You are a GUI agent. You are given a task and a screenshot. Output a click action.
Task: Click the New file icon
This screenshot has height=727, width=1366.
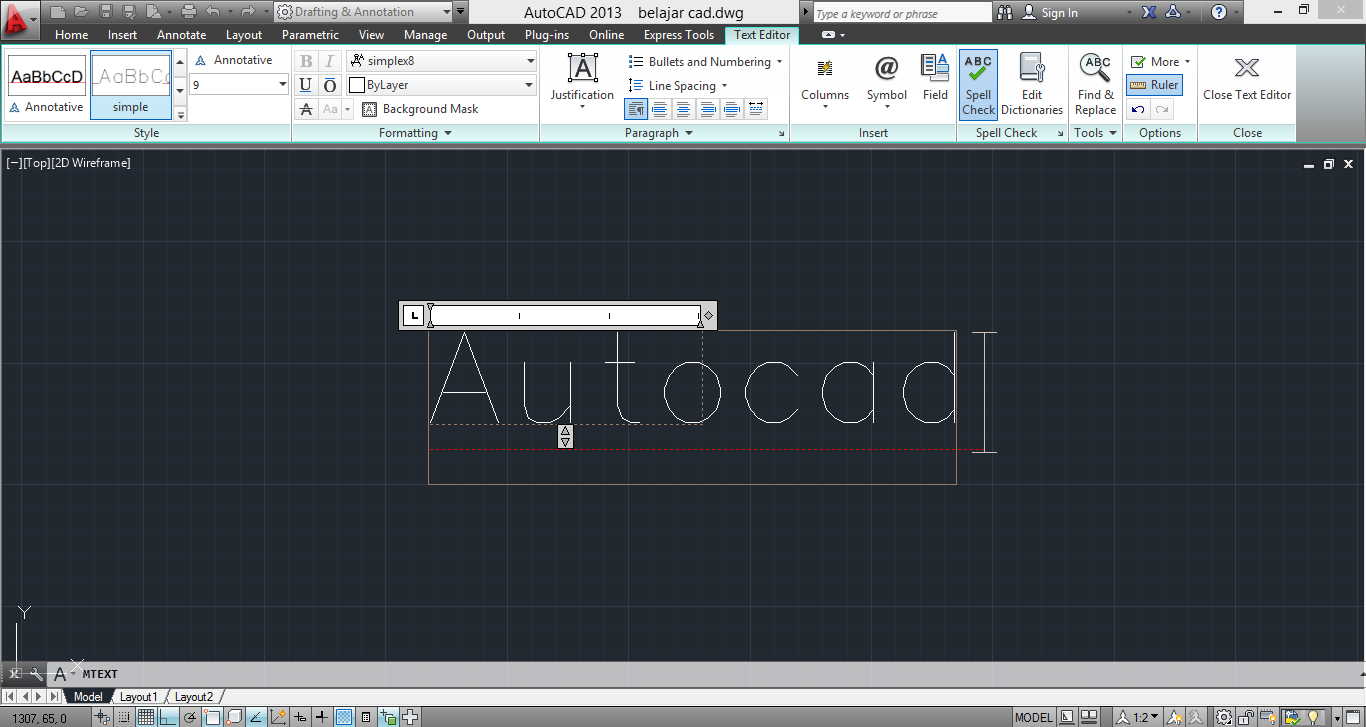click(58, 12)
